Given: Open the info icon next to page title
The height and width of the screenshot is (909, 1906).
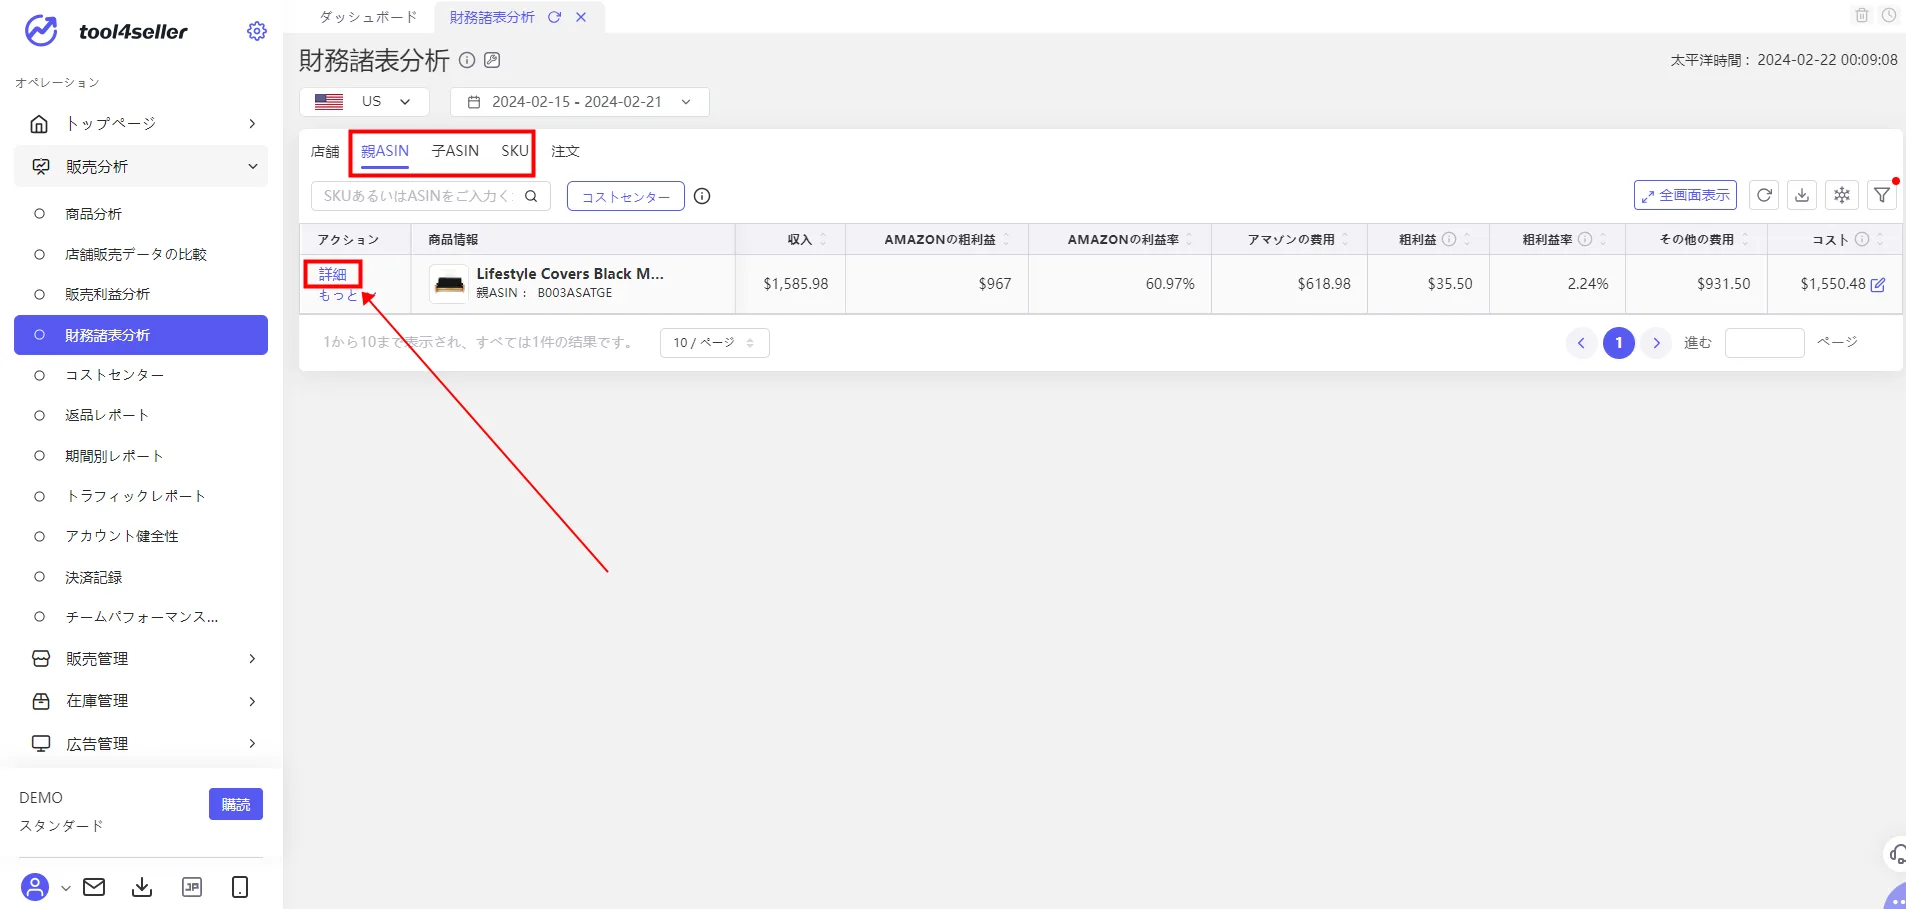Looking at the screenshot, I should [x=467, y=60].
